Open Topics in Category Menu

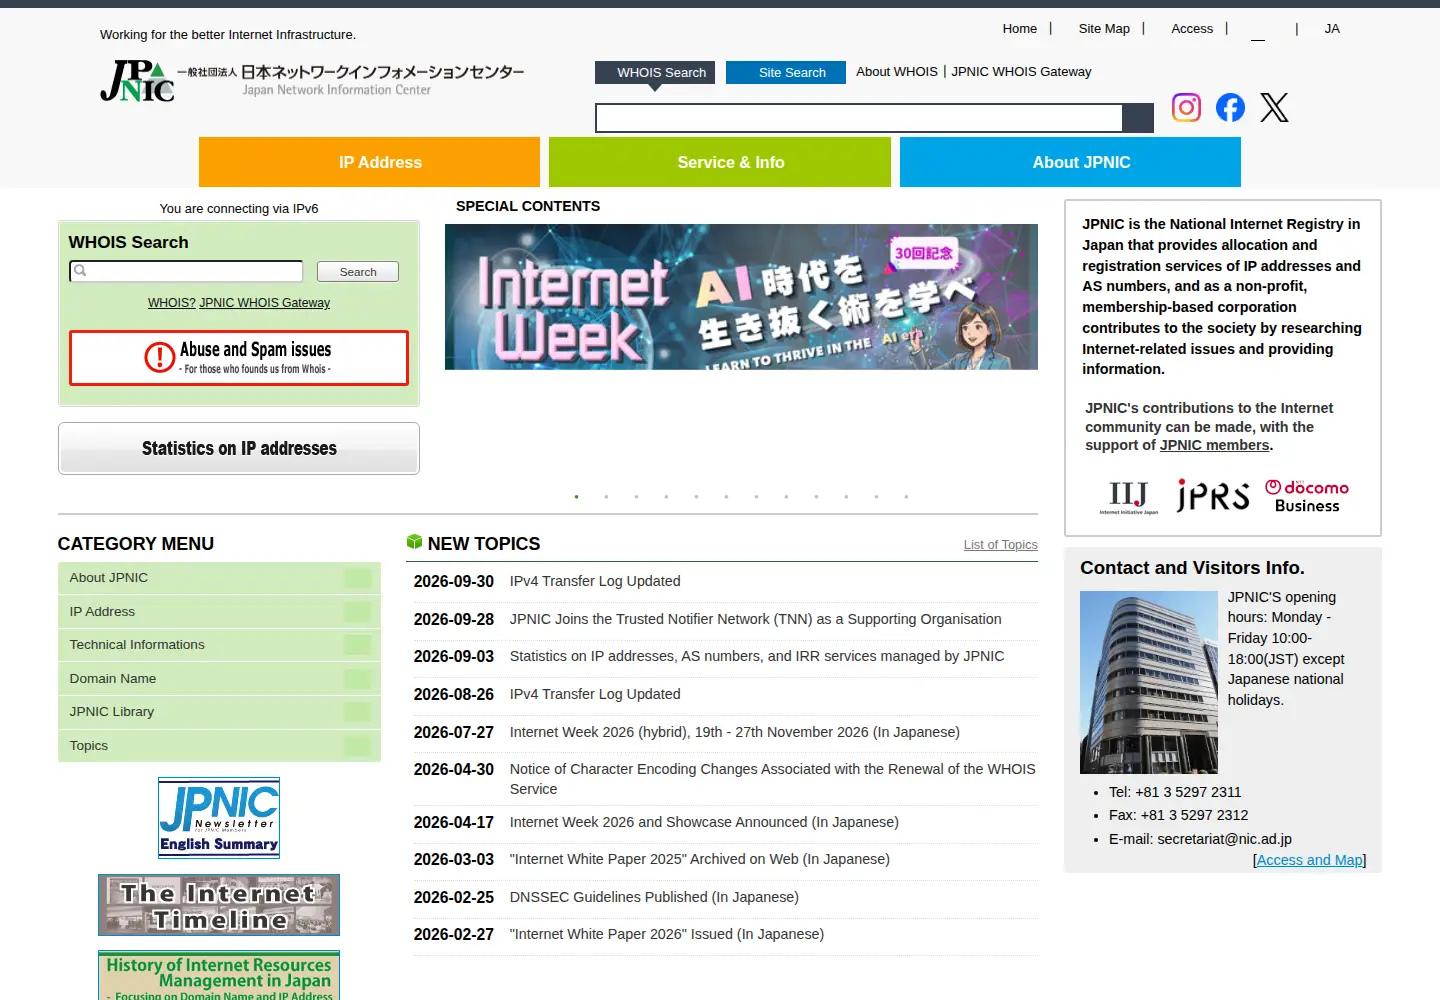(x=219, y=746)
